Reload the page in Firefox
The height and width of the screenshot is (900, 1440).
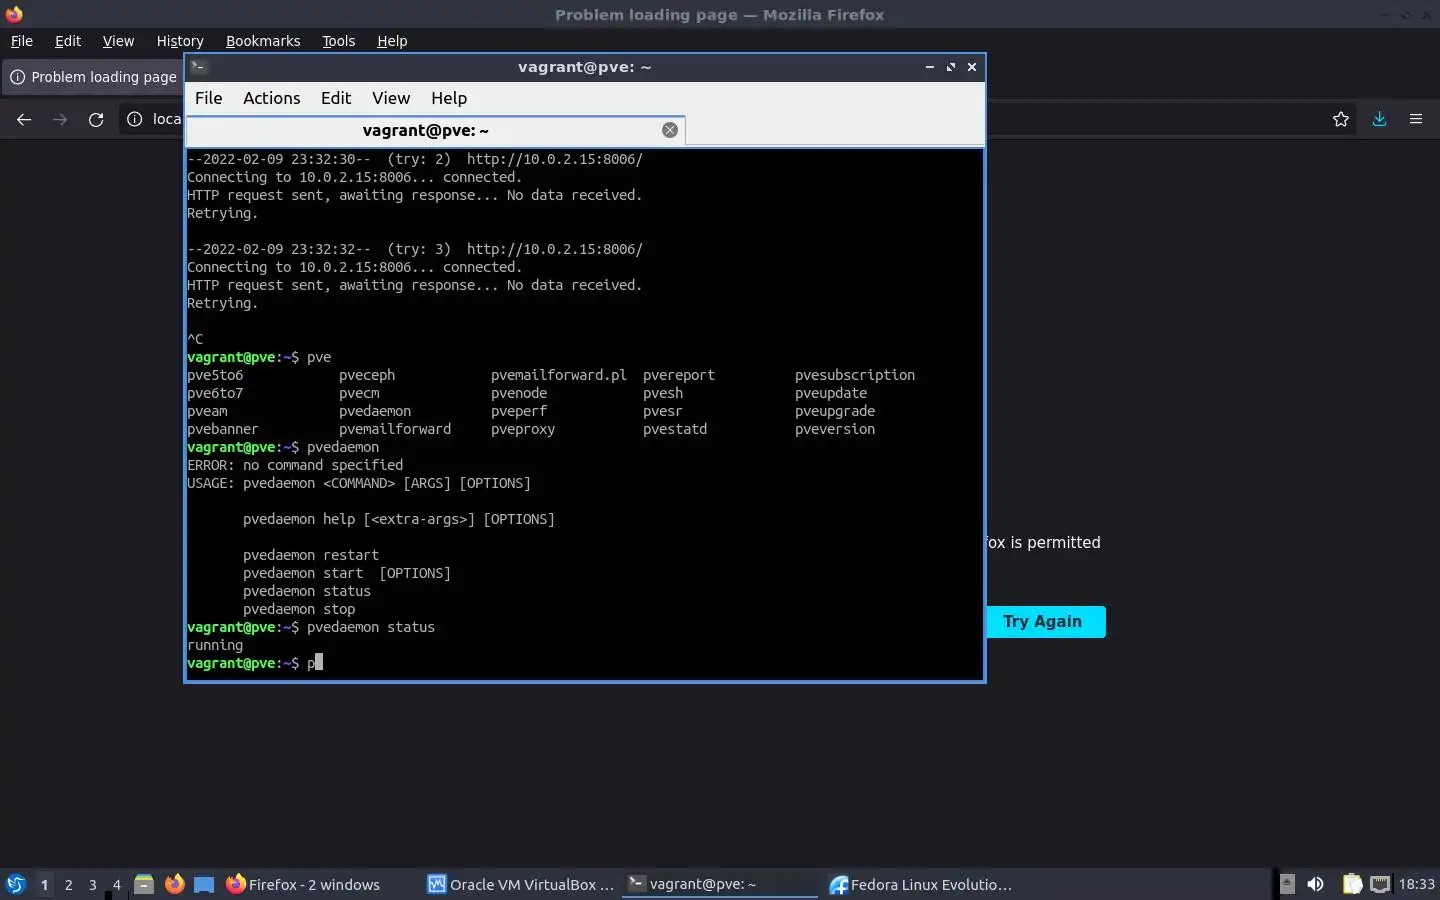[96, 119]
